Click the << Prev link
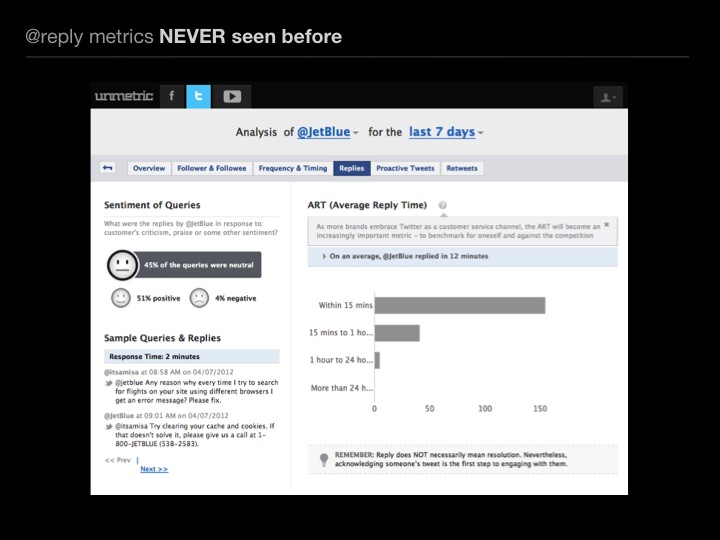Image resolution: width=720 pixels, height=540 pixels. click(118, 460)
